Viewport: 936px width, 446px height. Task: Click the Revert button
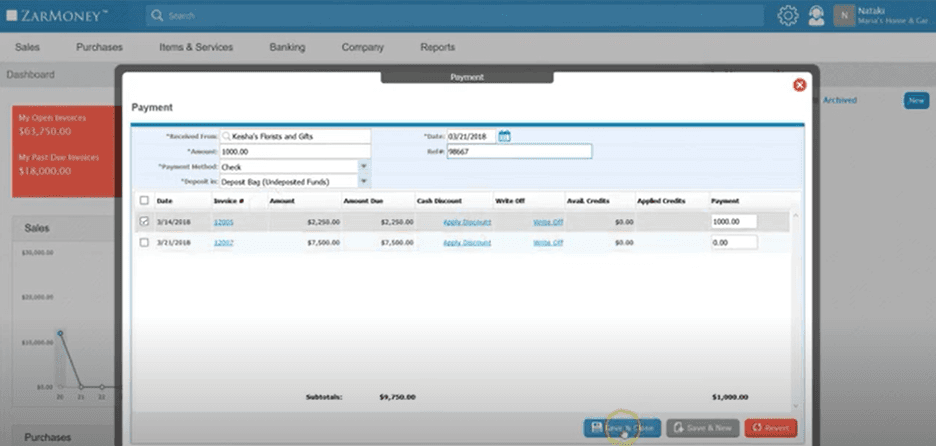click(x=770, y=427)
